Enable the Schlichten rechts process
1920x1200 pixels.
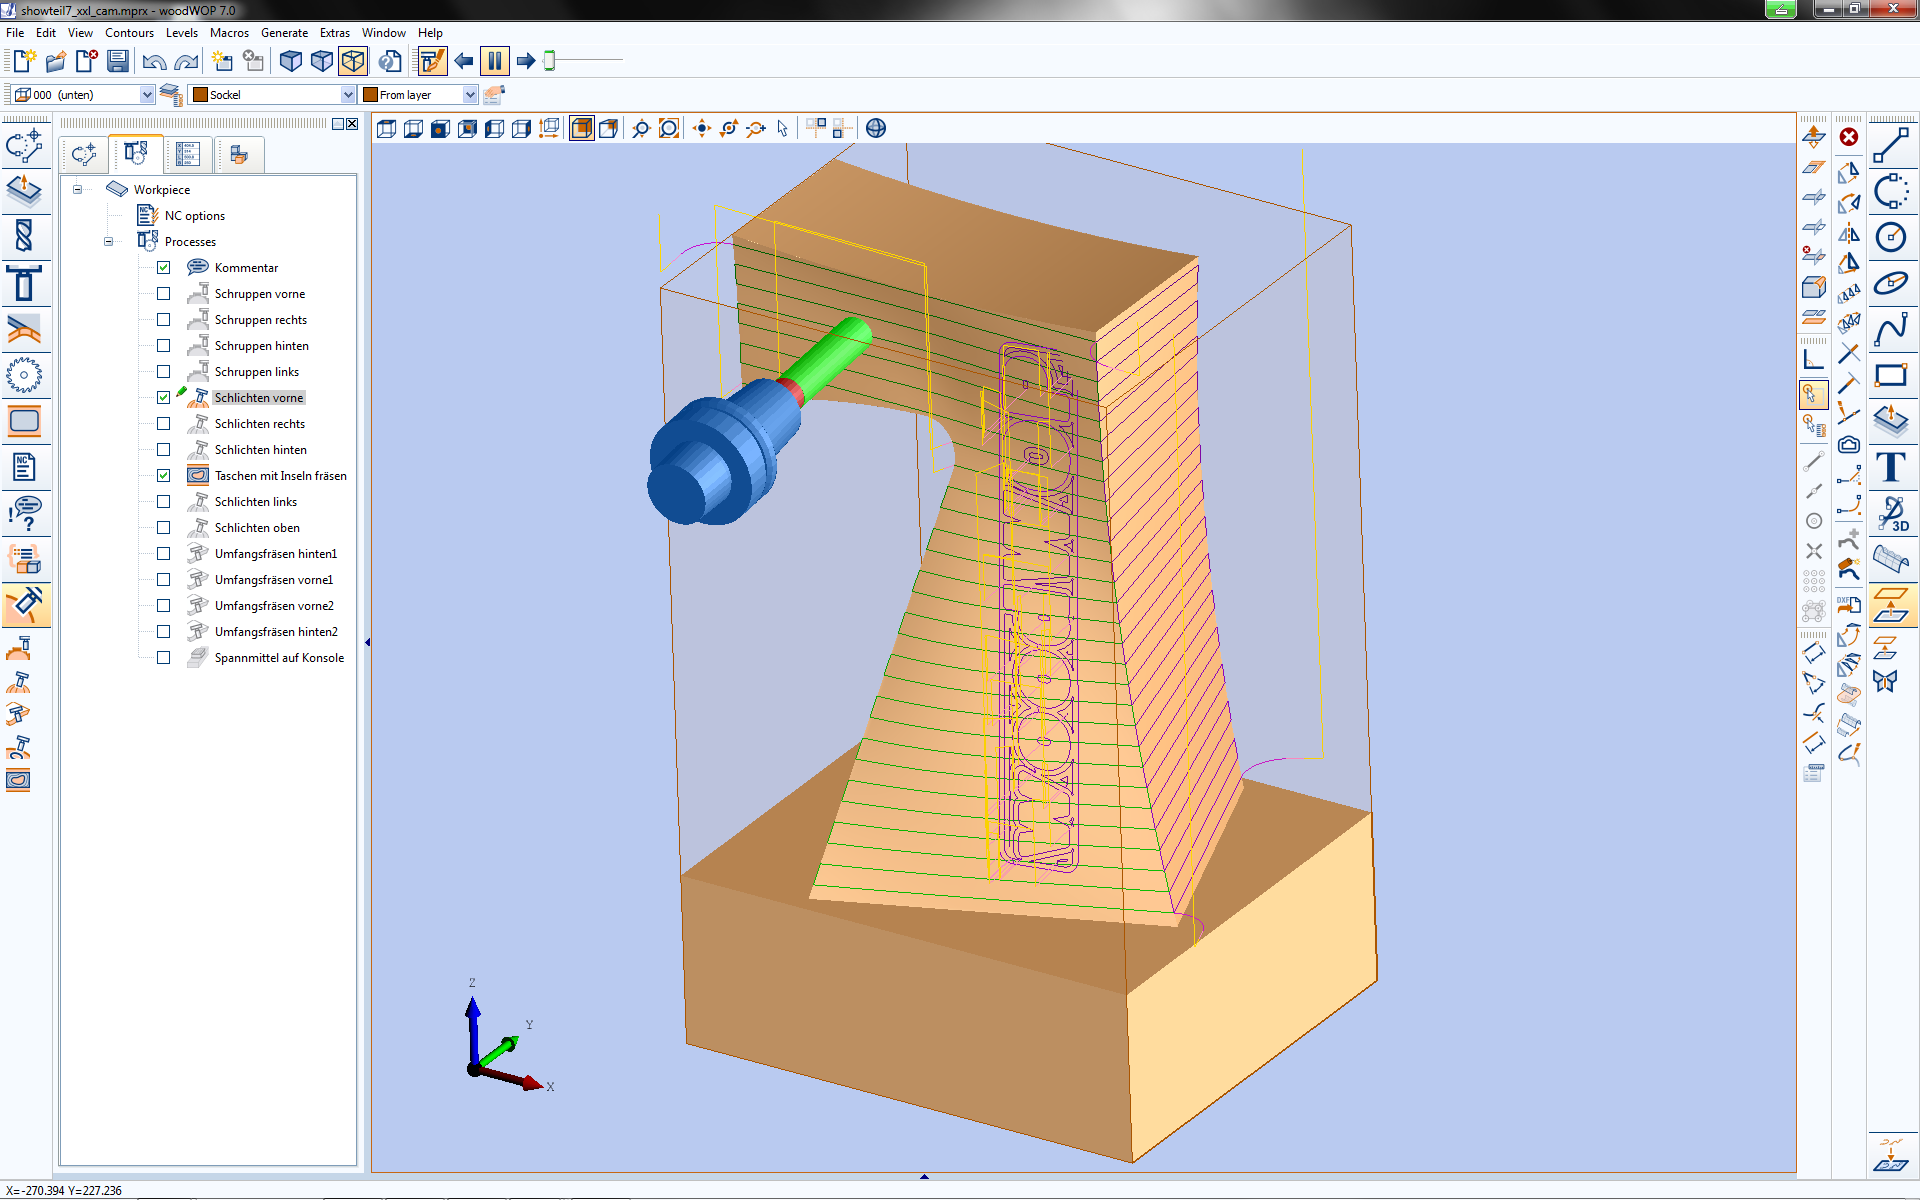pos(163,423)
